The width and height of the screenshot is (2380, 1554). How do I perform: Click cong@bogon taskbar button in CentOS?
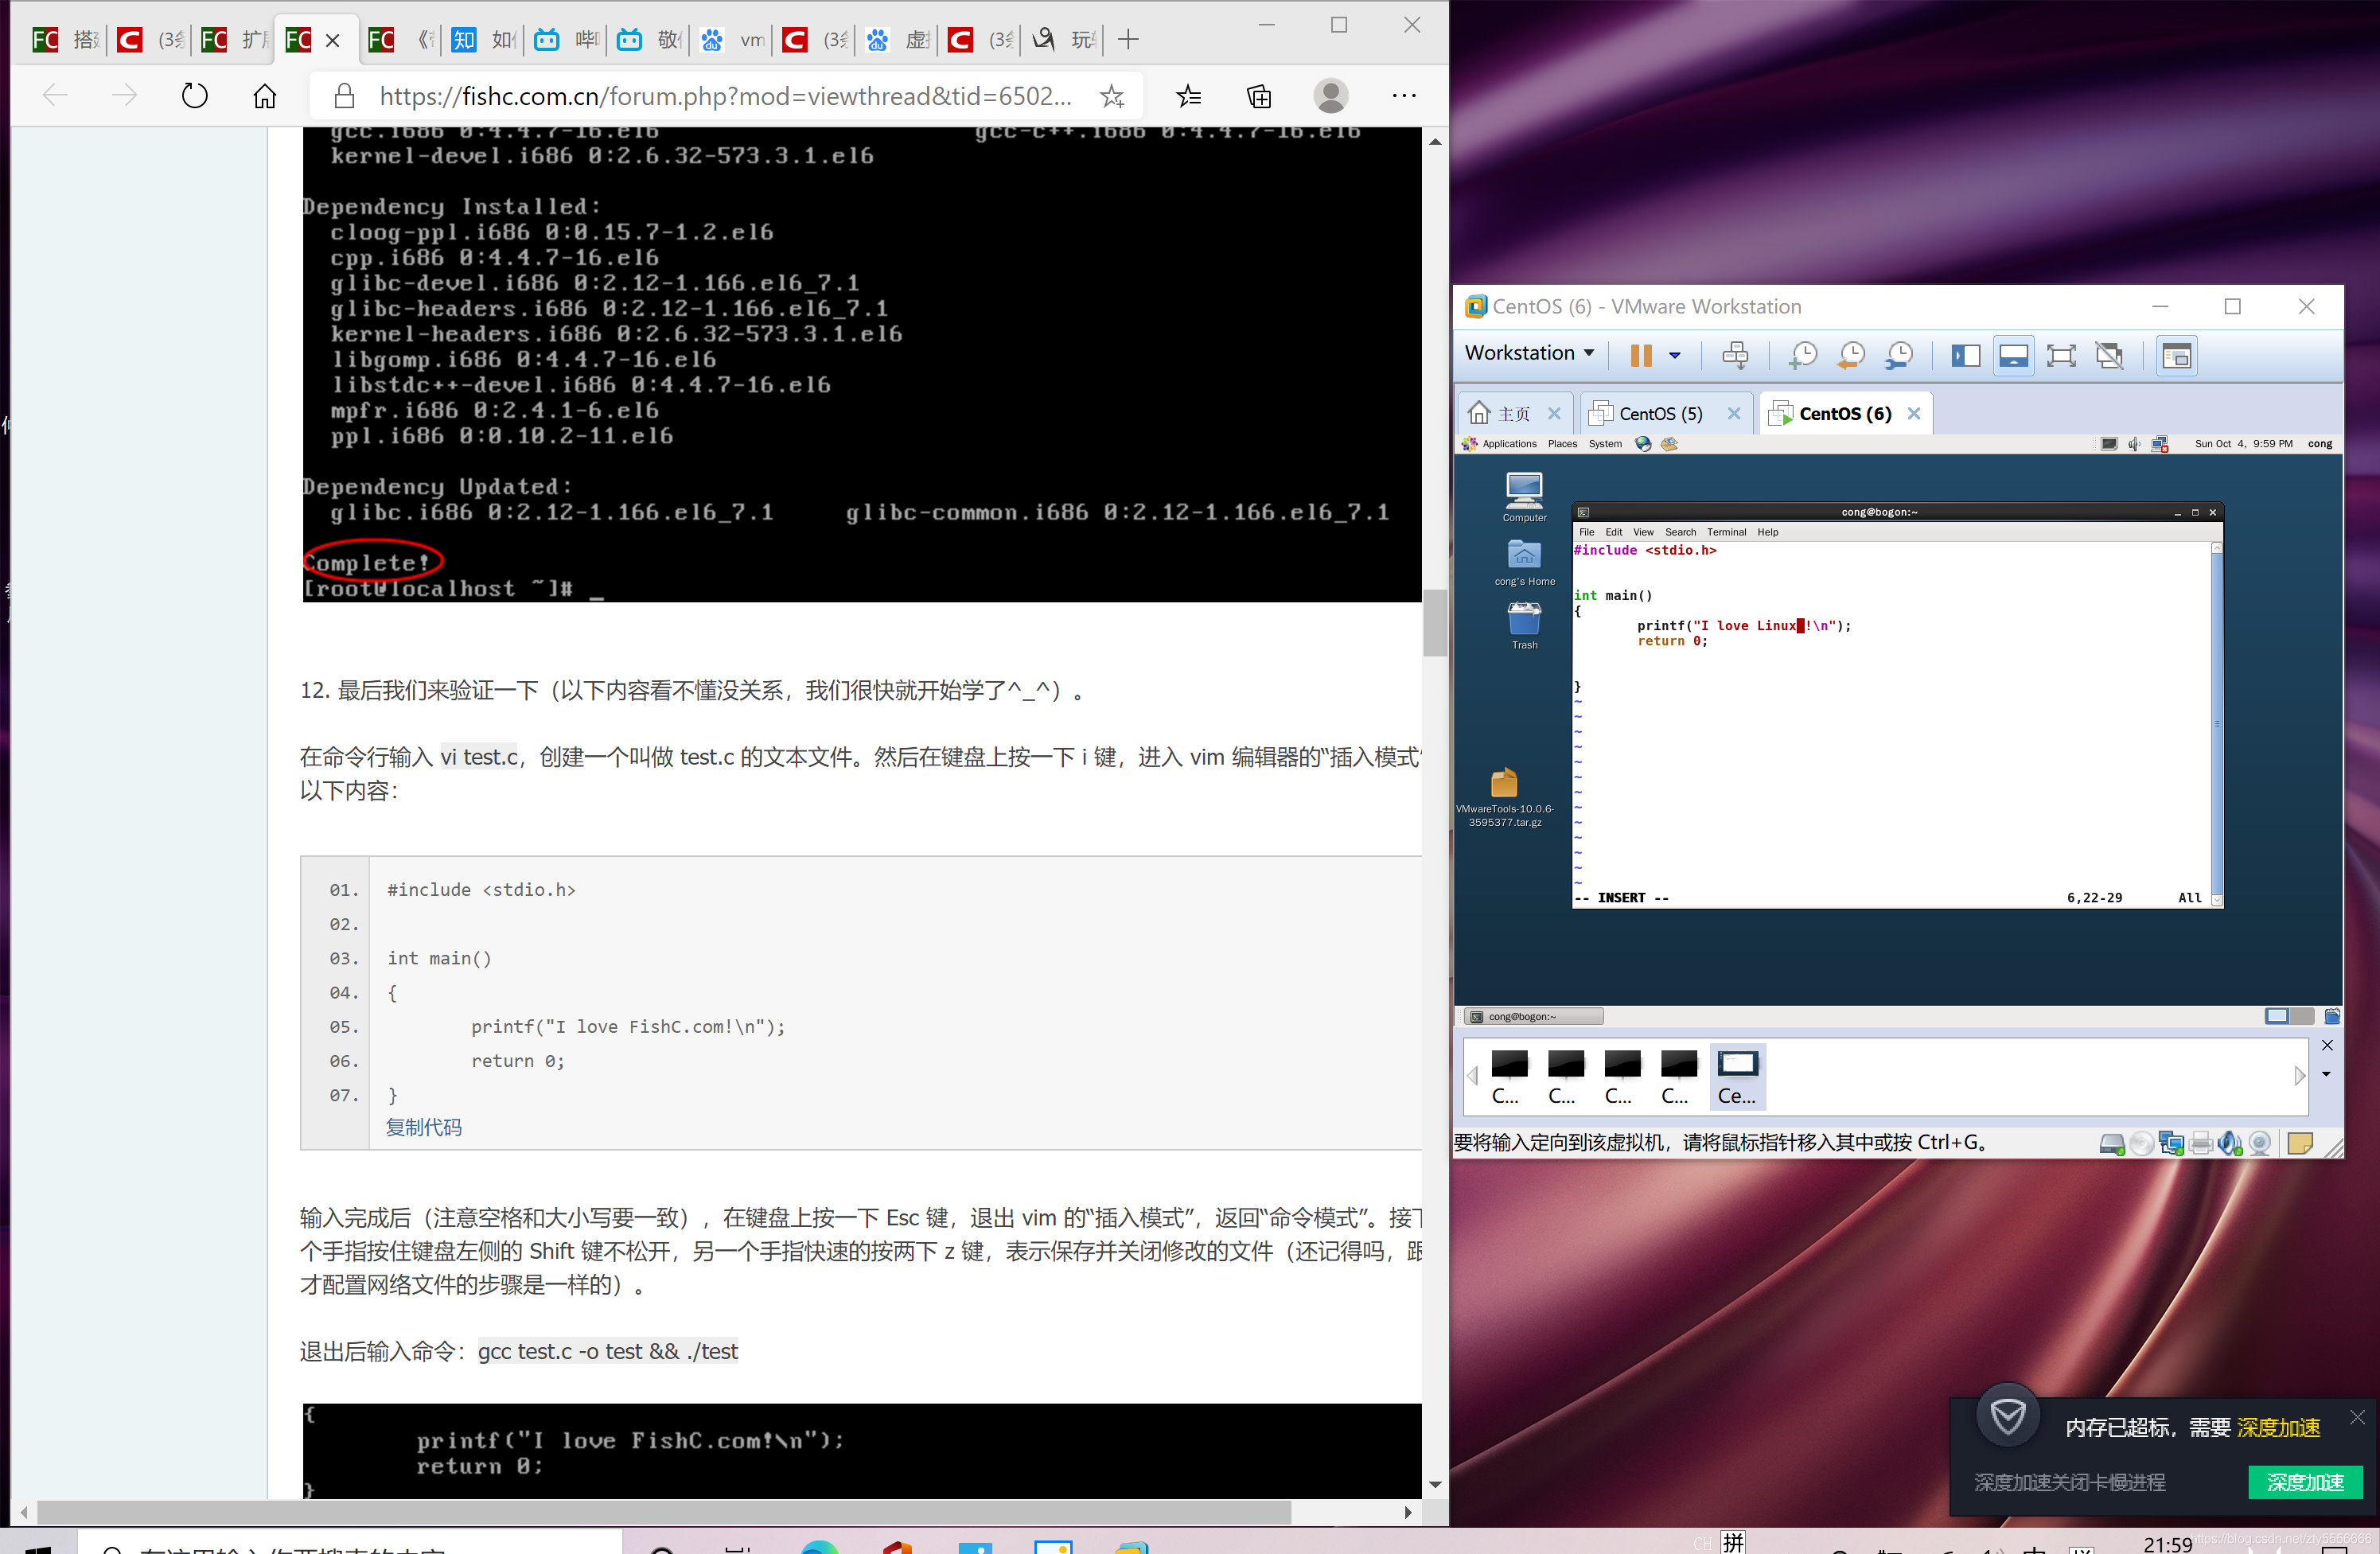[1533, 1016]
